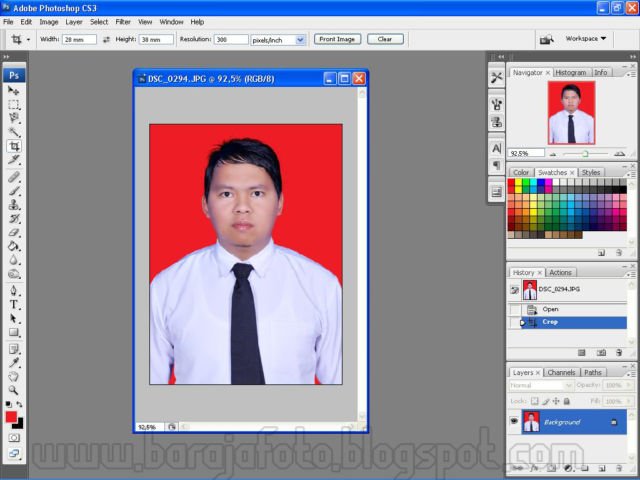Select the Eyedropper tool

(13, 363)
